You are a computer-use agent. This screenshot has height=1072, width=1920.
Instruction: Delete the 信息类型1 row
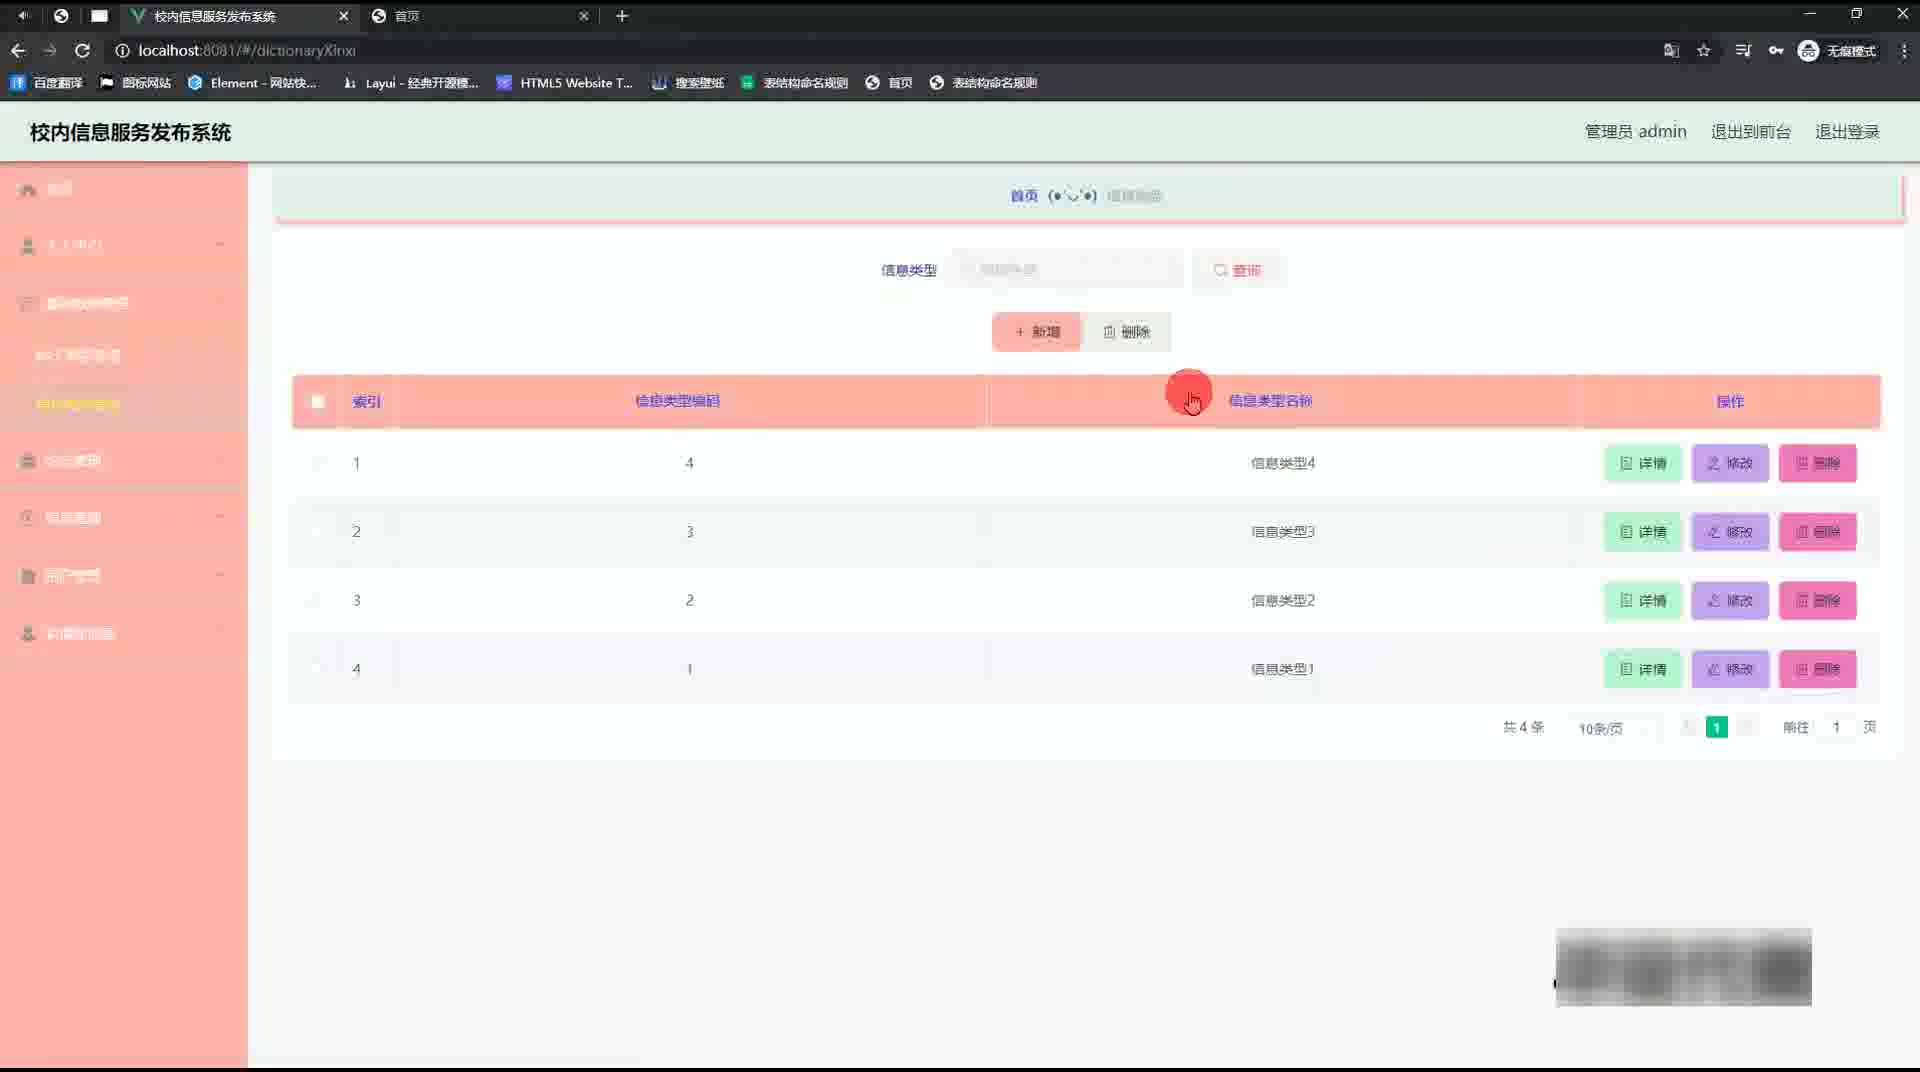coord(1817,669)
